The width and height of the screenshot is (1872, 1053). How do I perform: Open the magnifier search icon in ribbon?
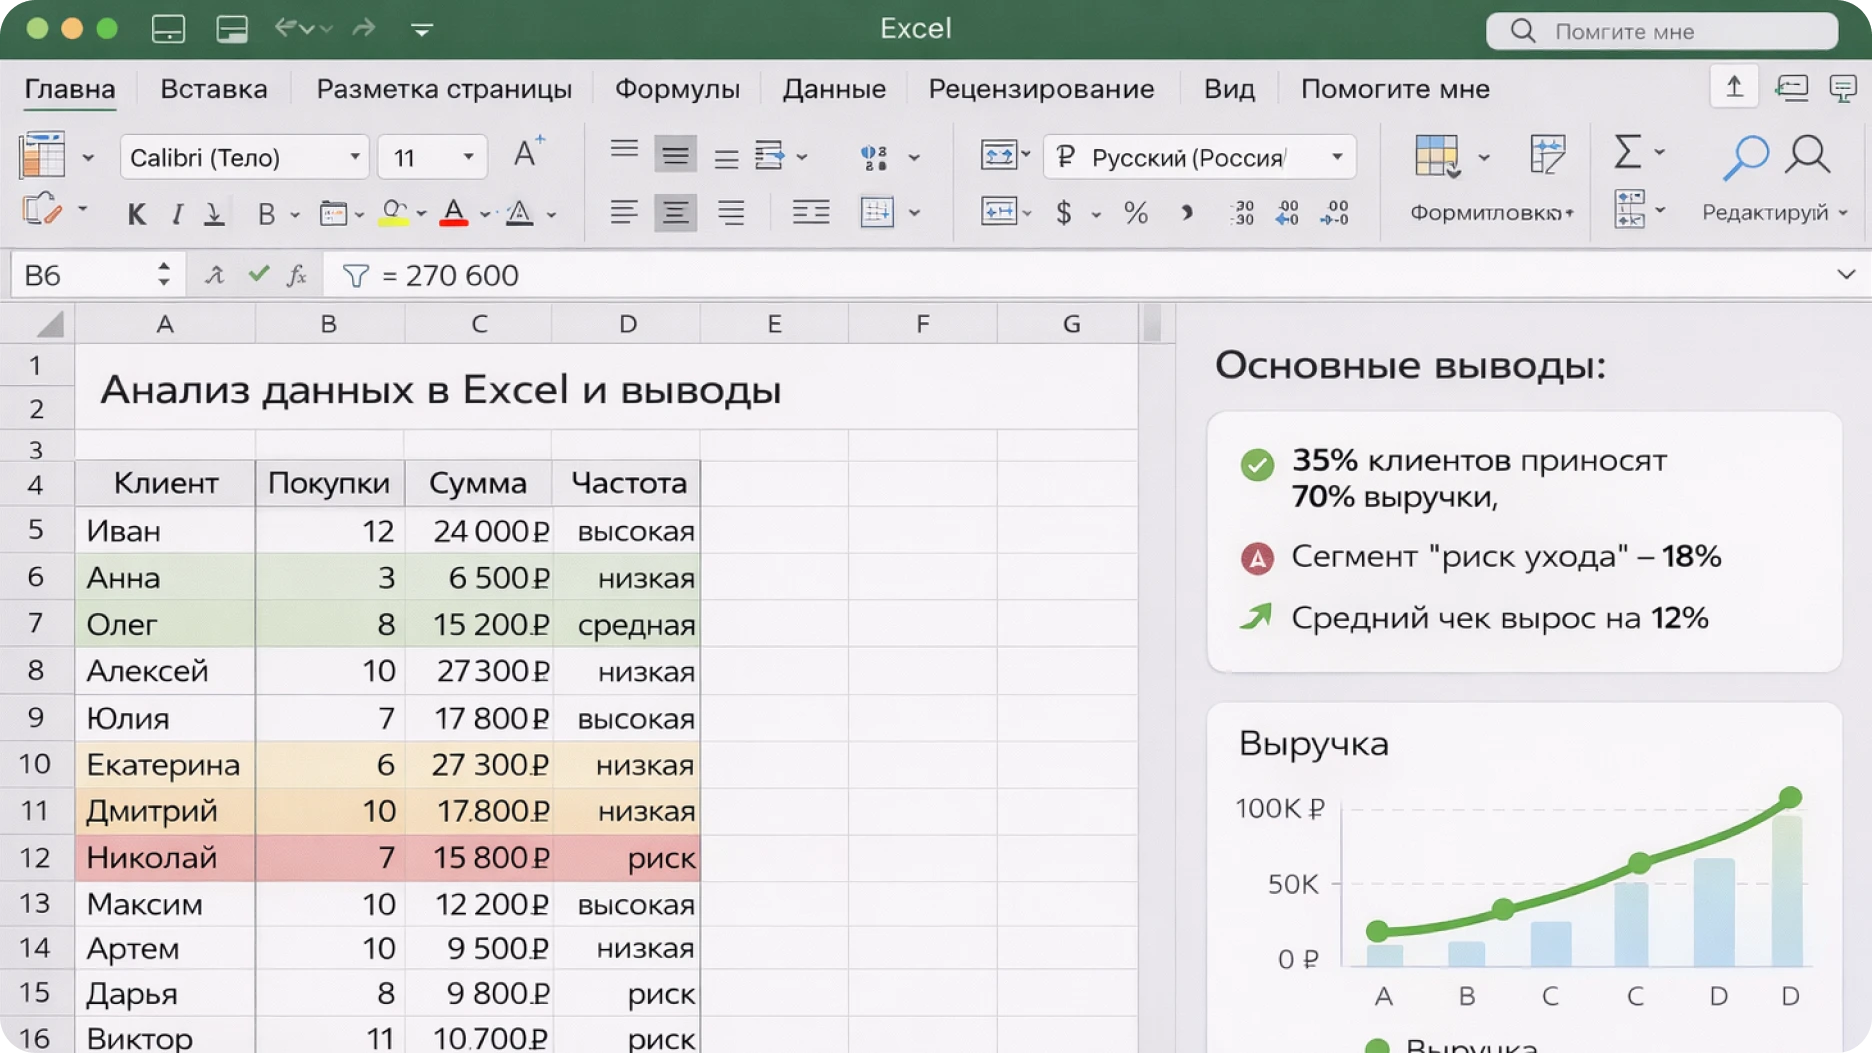1807,156
